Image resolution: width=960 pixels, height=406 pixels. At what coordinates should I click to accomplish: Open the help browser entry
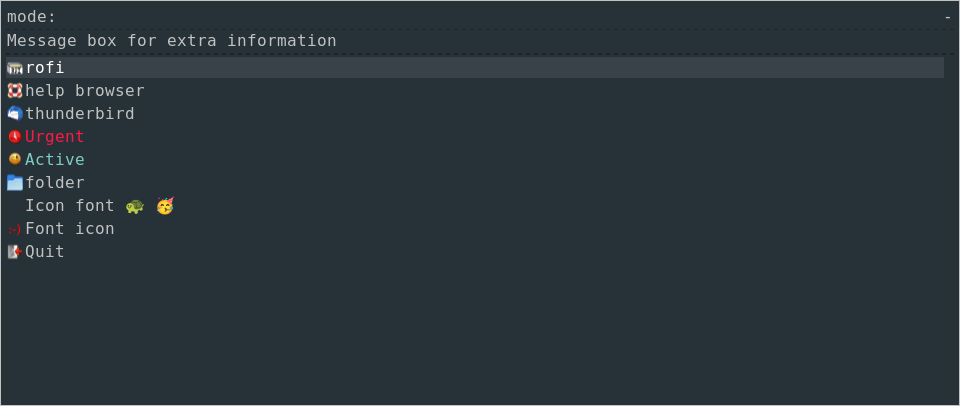85,91
